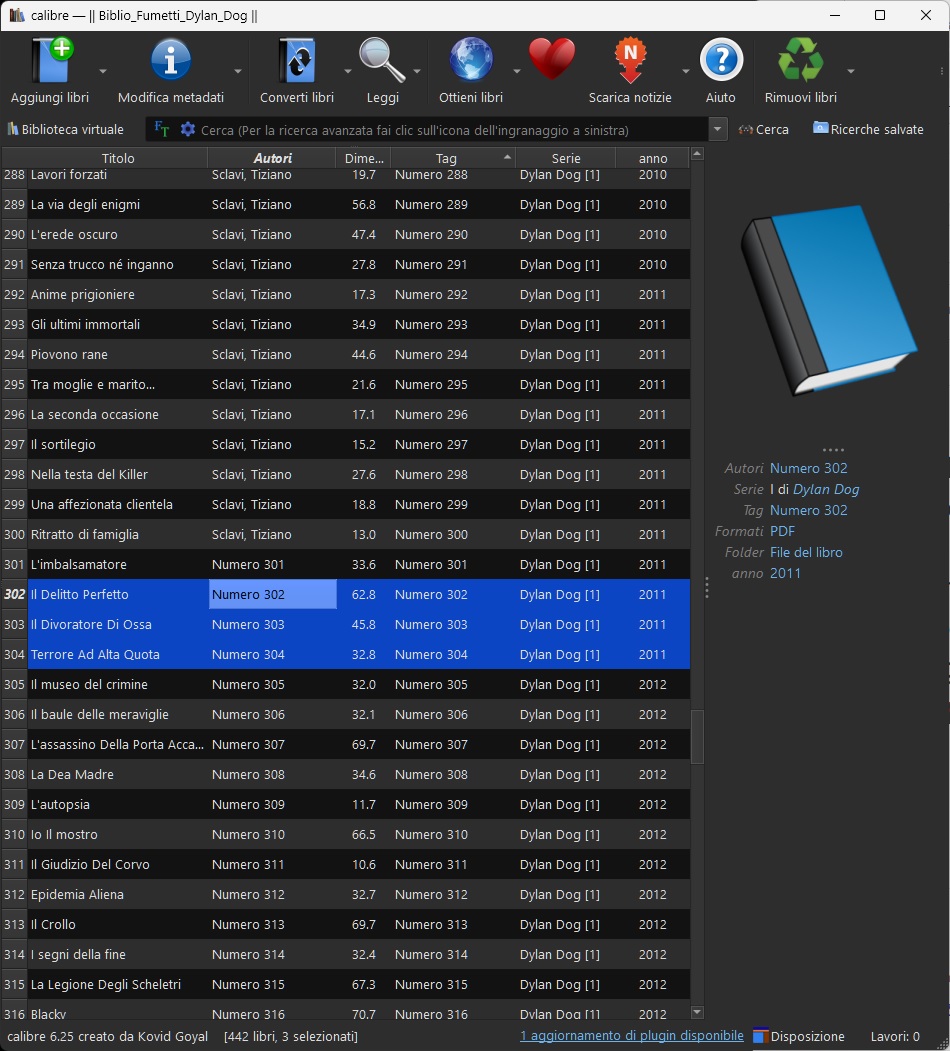Open the Leggi magnifier icon
This screenshot has width=950, height=1051.
pyautogui.click(x=381, y=60)
